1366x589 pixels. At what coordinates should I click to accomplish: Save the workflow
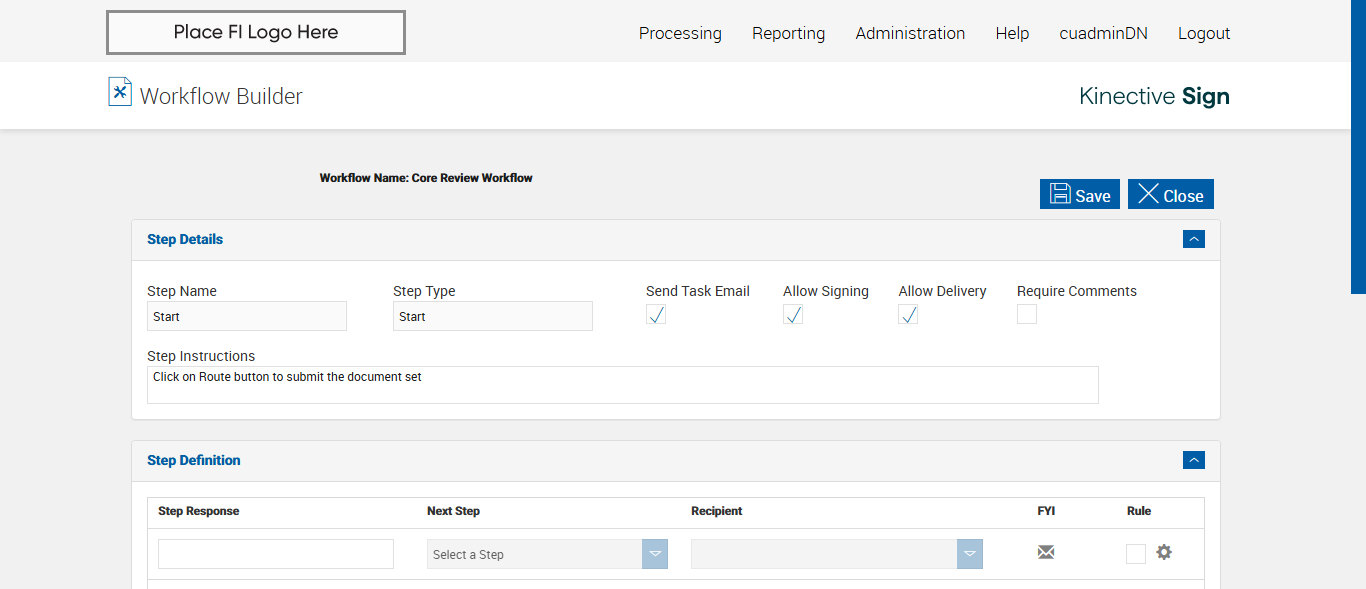1080,195
